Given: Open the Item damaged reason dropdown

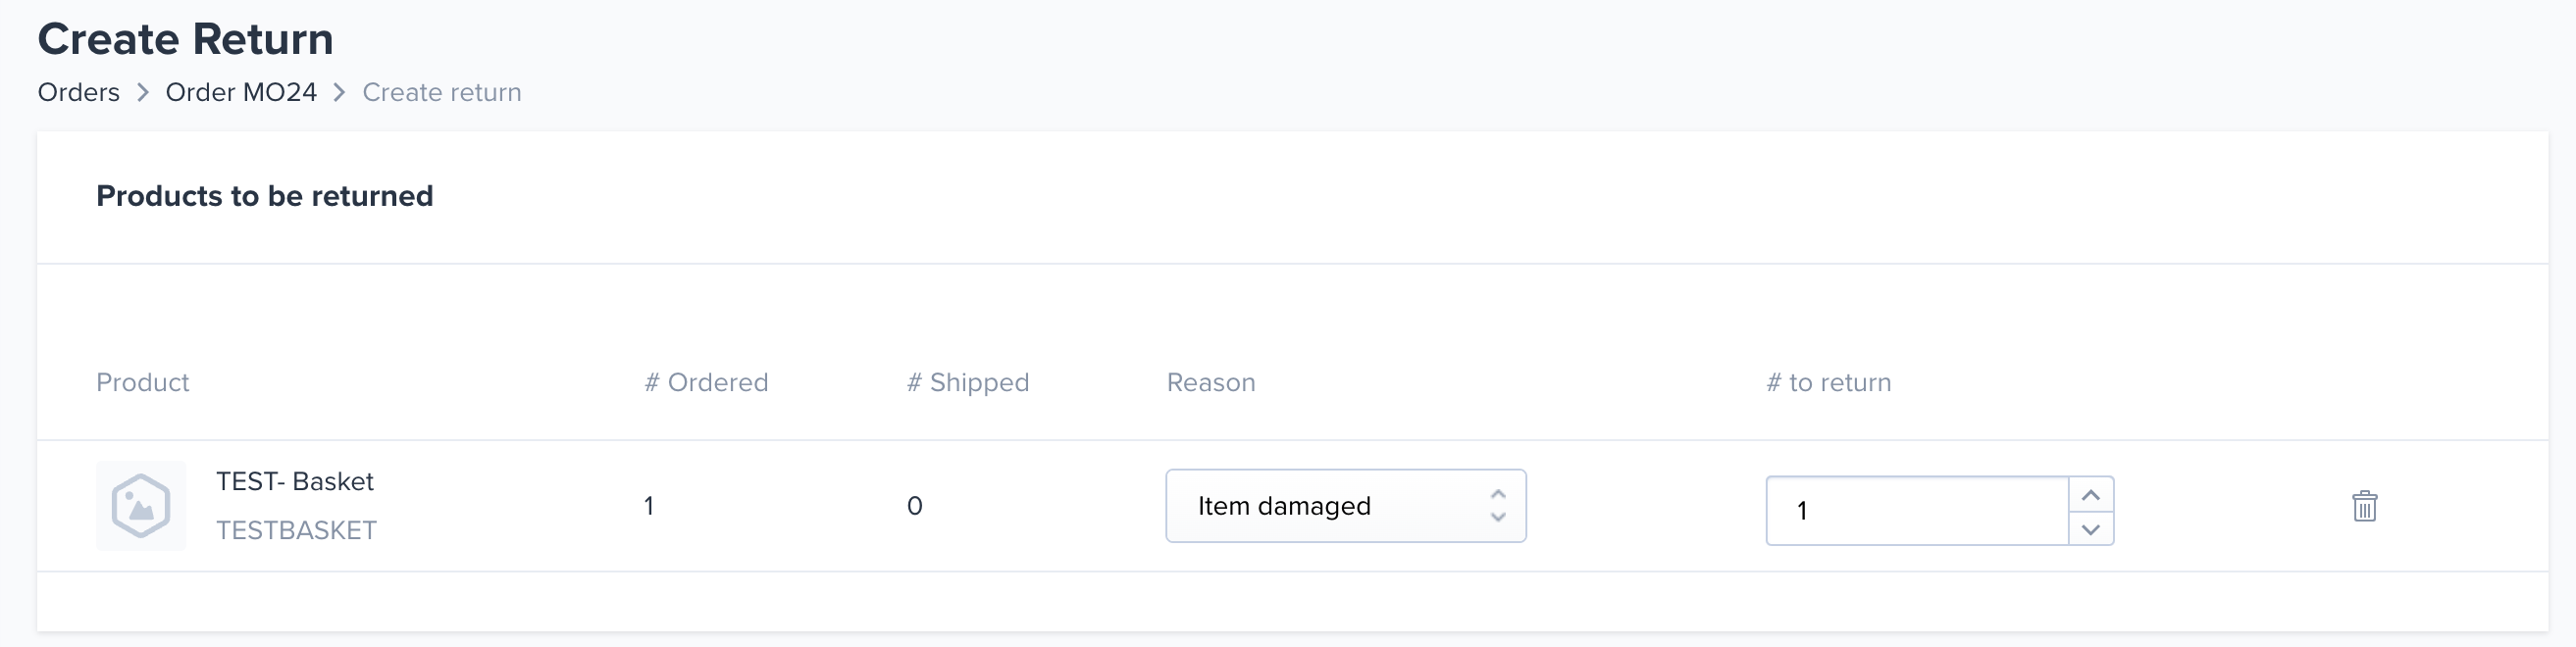Looking at the screenshot, I should 1345,506.
